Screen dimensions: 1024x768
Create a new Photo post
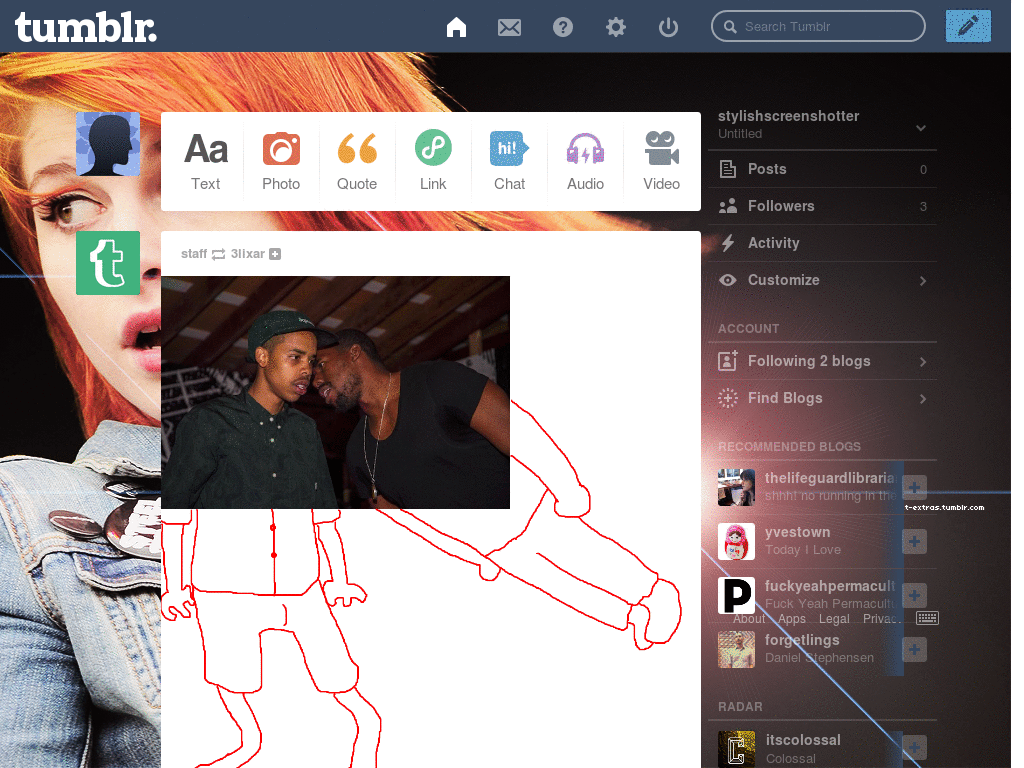(x=281, y=161)
